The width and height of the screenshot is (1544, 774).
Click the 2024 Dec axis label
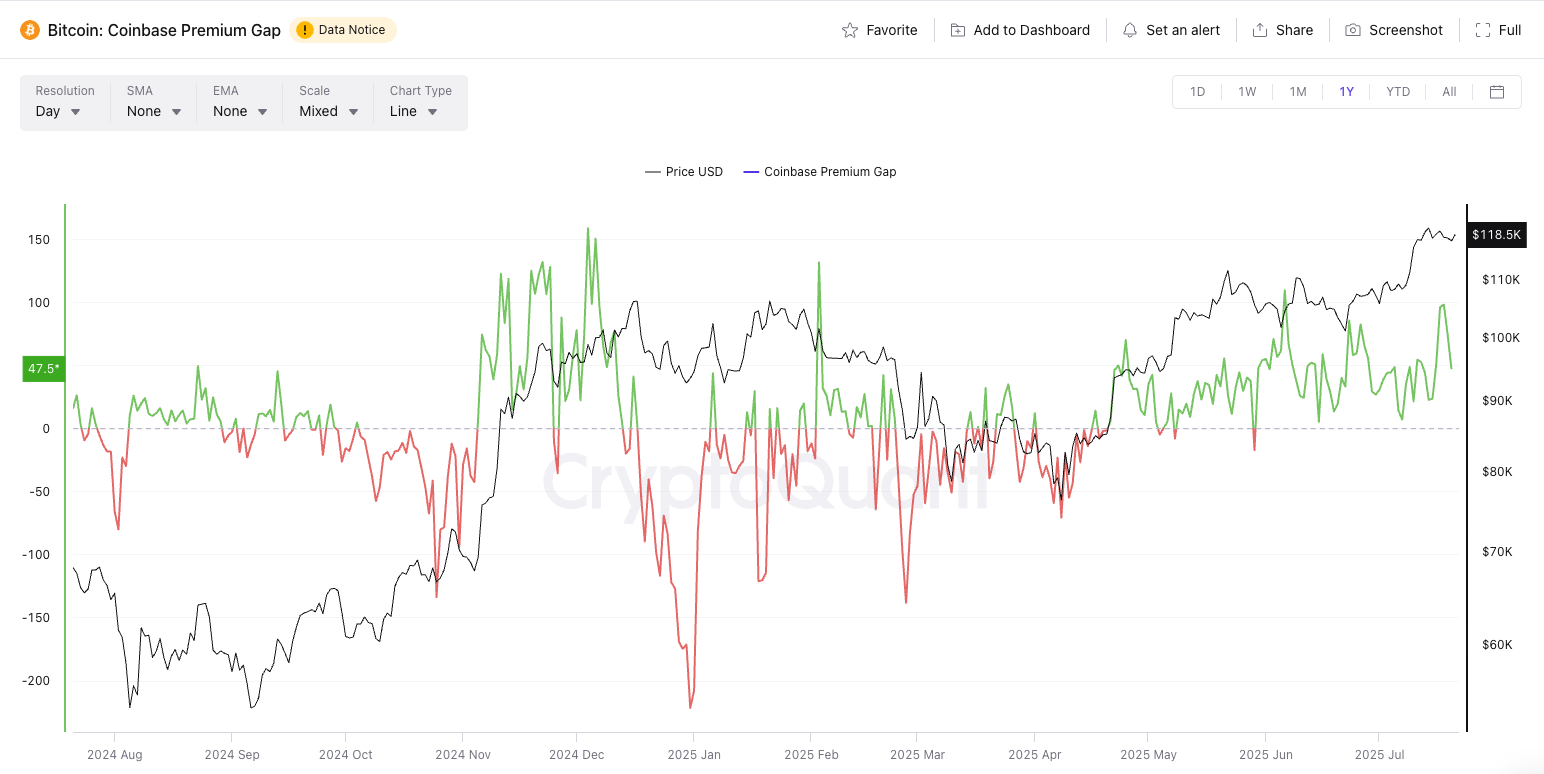[577, 755]
